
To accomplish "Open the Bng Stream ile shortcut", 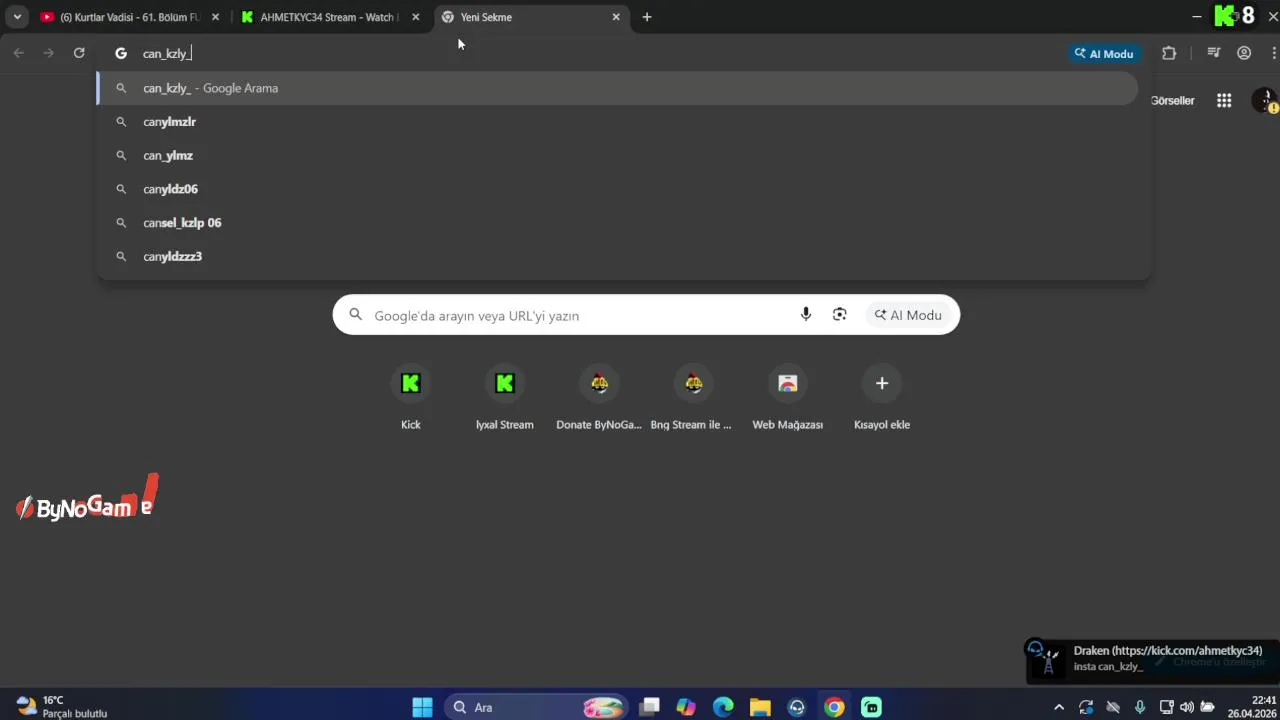I will click(693, 397).
